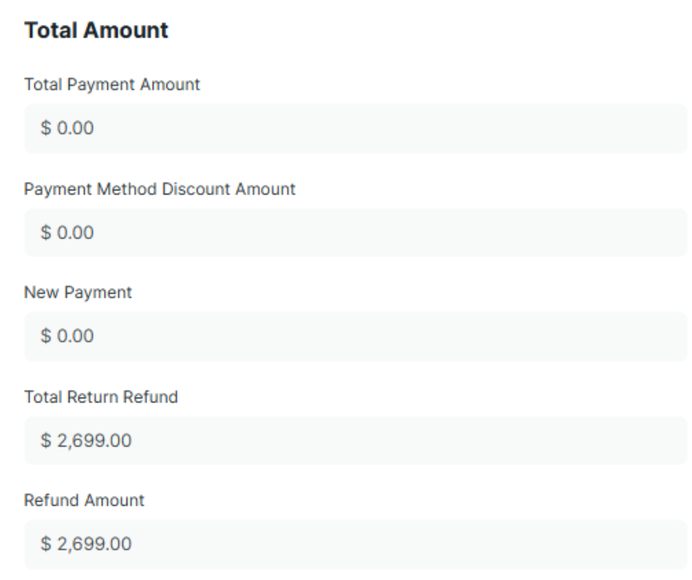Screen dimensions: 692x580
Task: Click dollar sign in Payment Method Discount field
Action: 46,233
